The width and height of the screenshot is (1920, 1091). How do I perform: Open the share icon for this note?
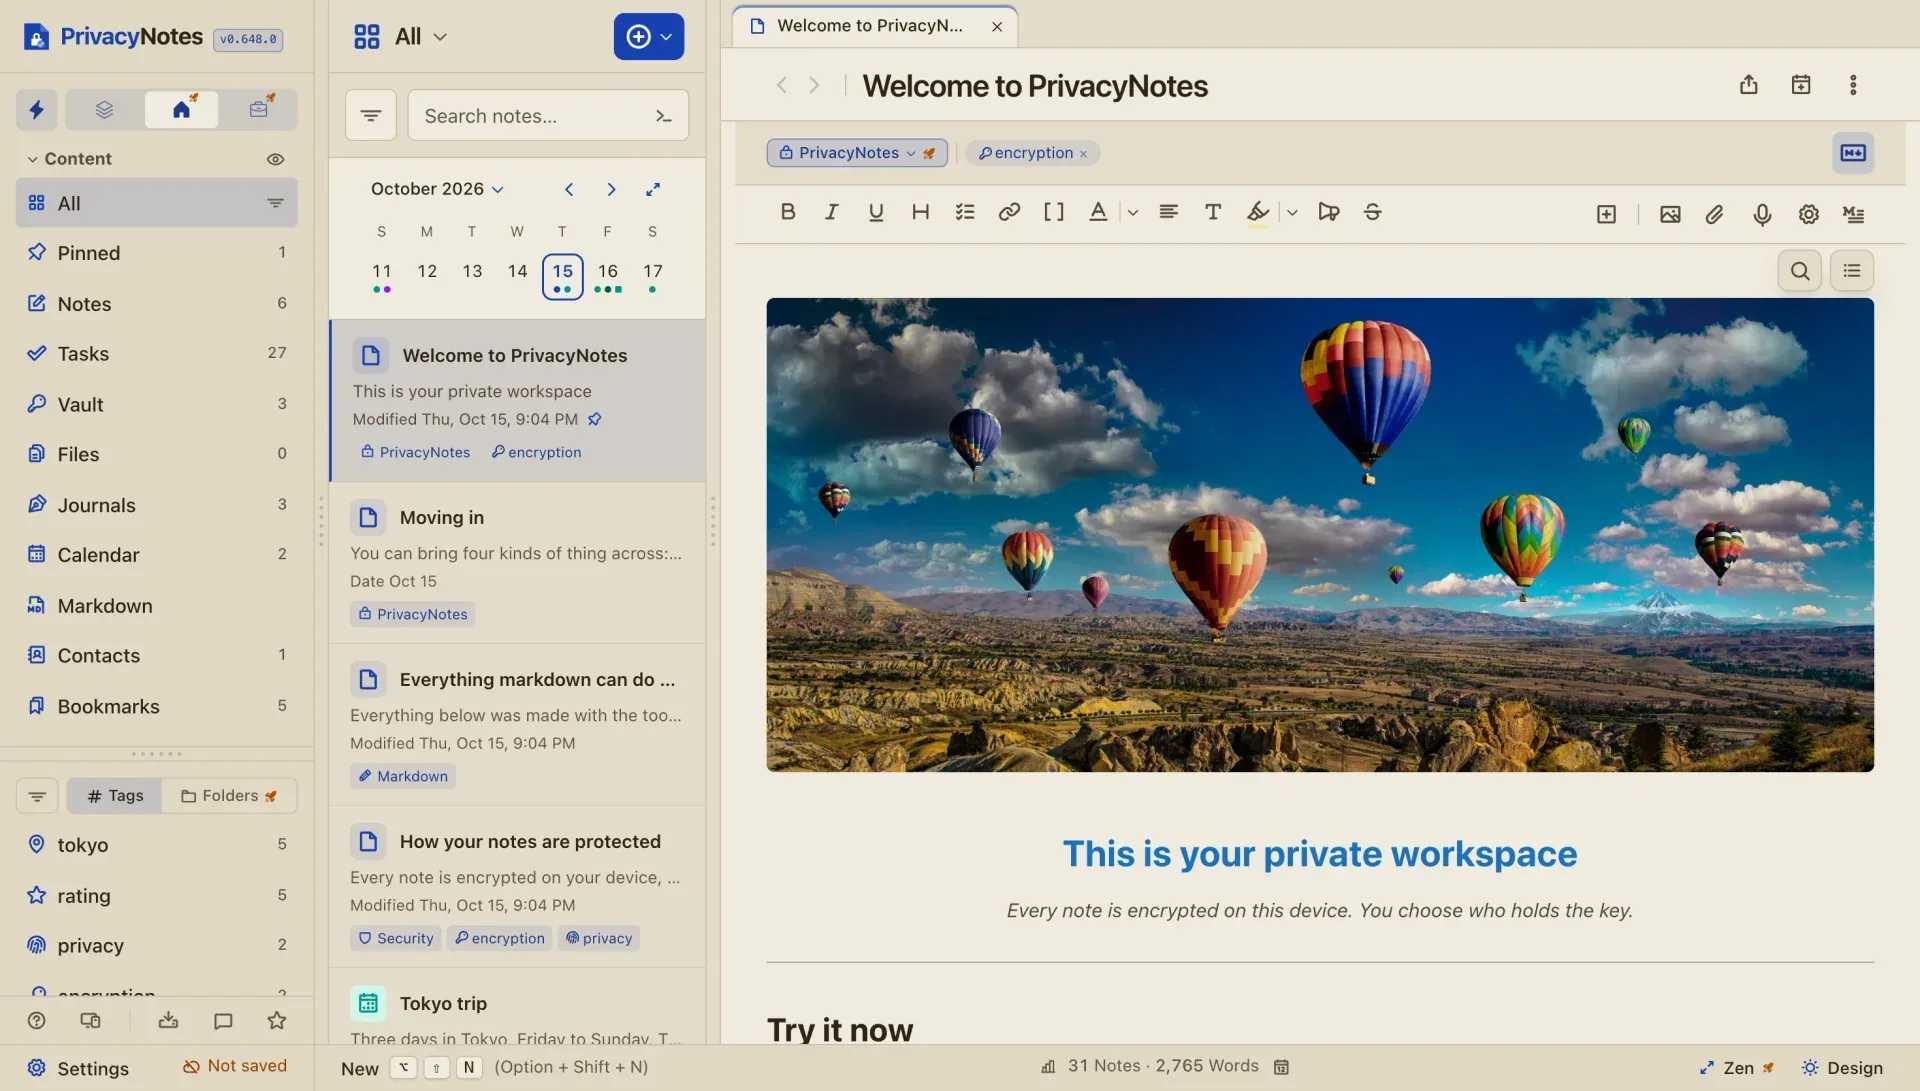pos(1748,85)
